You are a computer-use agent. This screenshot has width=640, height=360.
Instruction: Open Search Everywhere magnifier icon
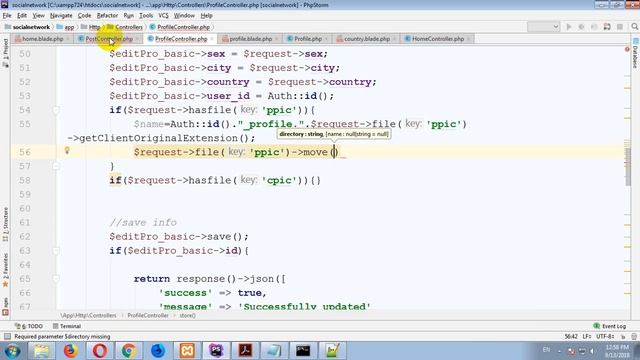click(x=634, y=27)
